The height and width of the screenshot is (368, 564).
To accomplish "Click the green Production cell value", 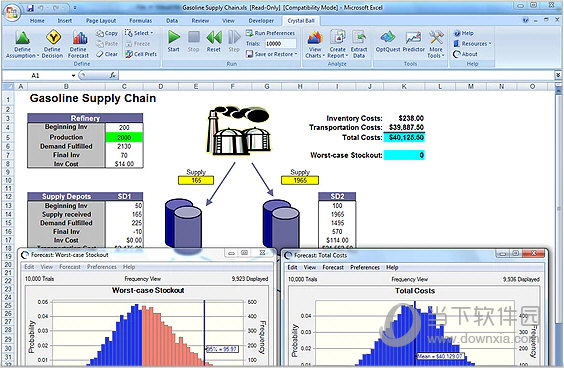I will tap(124, 137).
